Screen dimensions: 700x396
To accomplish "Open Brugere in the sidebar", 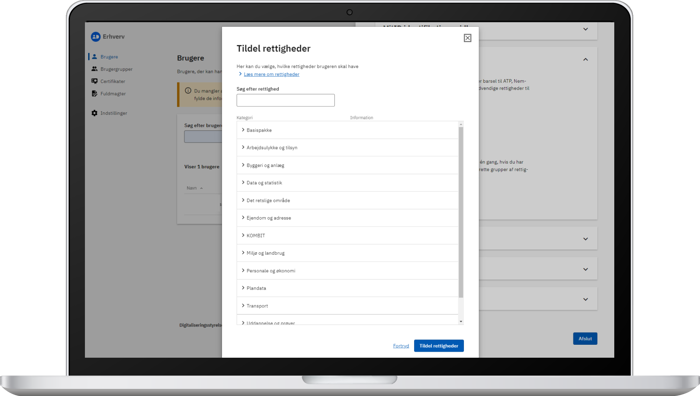I will click(x=109, y=57).
